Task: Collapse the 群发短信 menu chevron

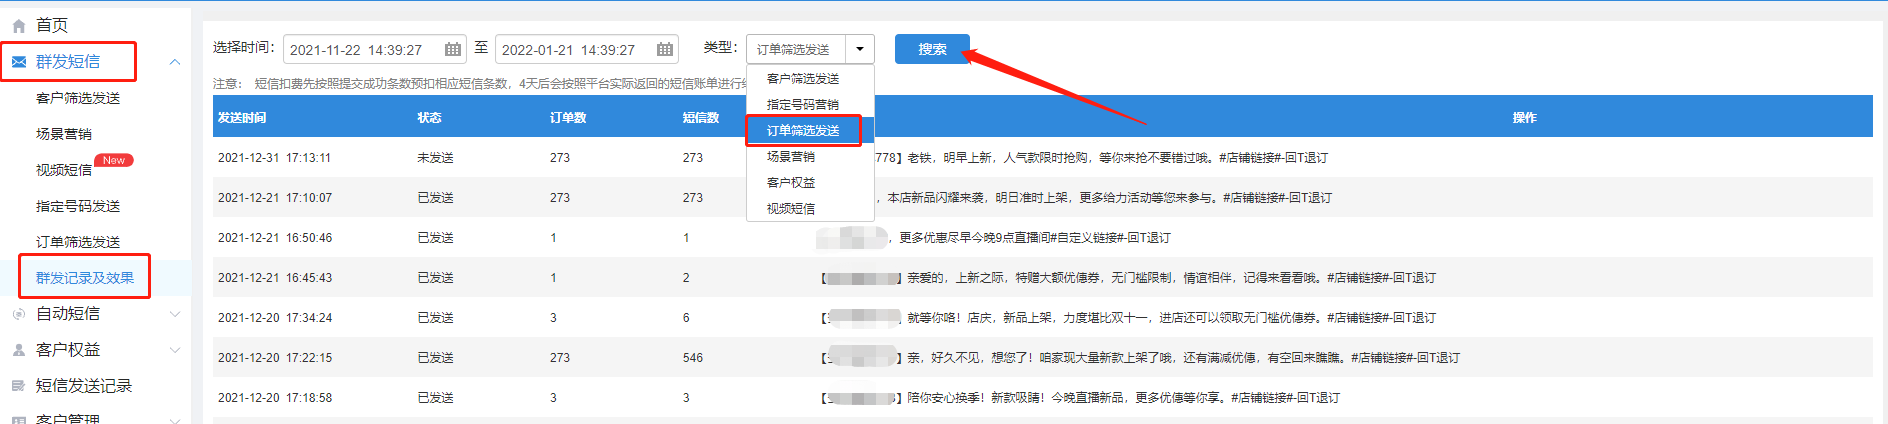Action: point(175,62)
